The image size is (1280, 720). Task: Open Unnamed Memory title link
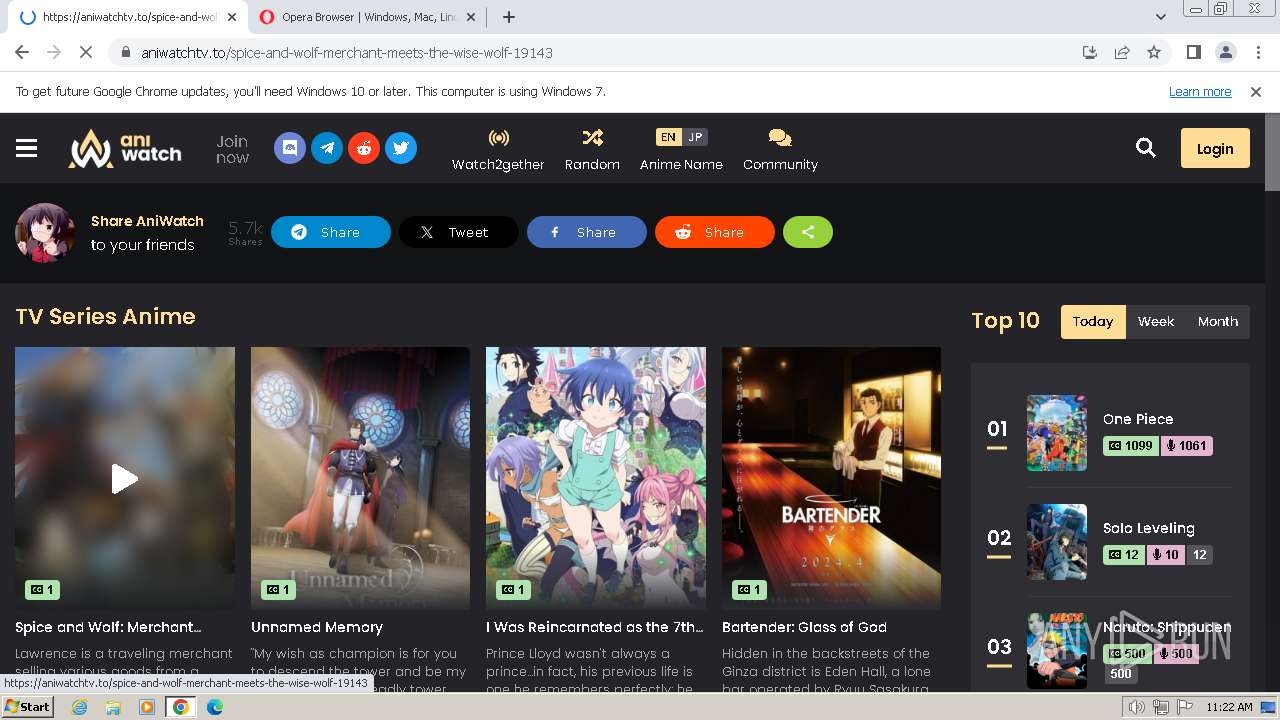pos(317,627)
